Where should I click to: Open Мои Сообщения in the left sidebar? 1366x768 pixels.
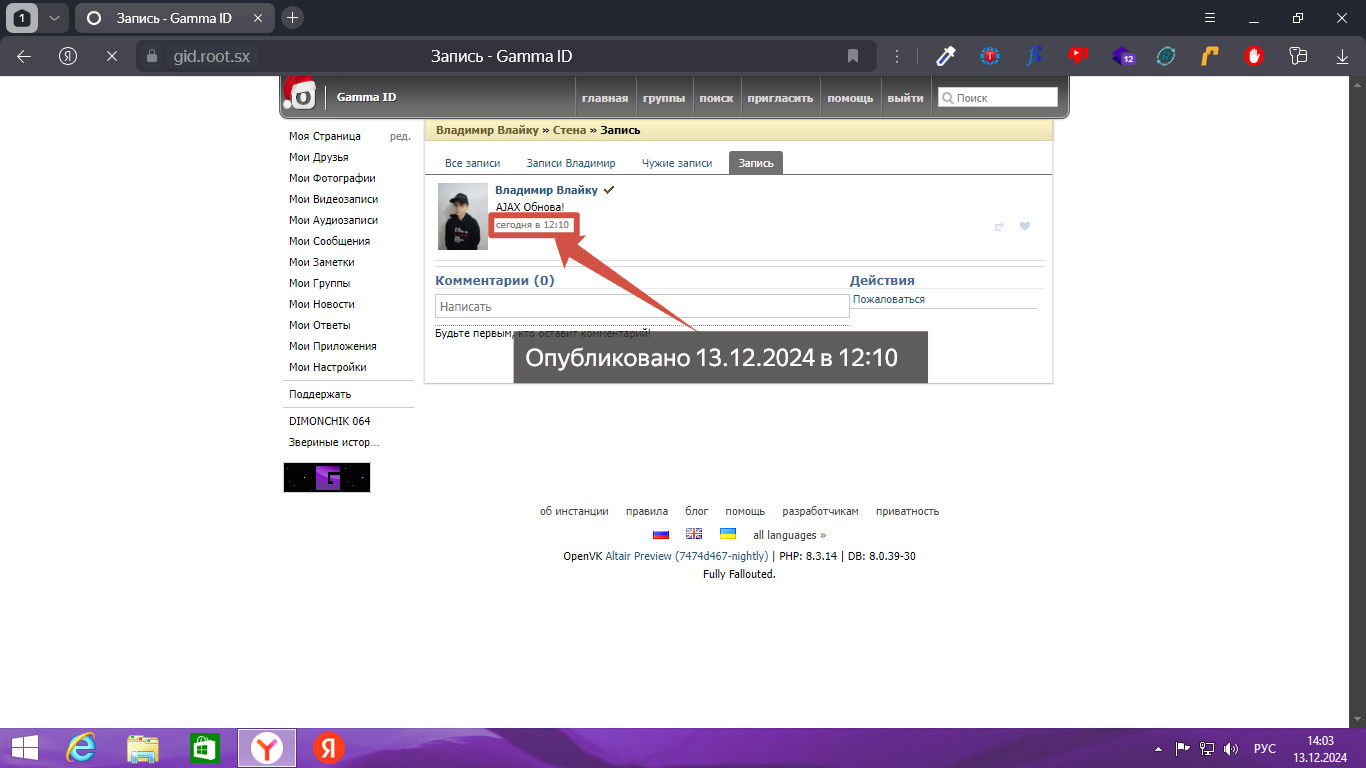[x=329, y=241]
